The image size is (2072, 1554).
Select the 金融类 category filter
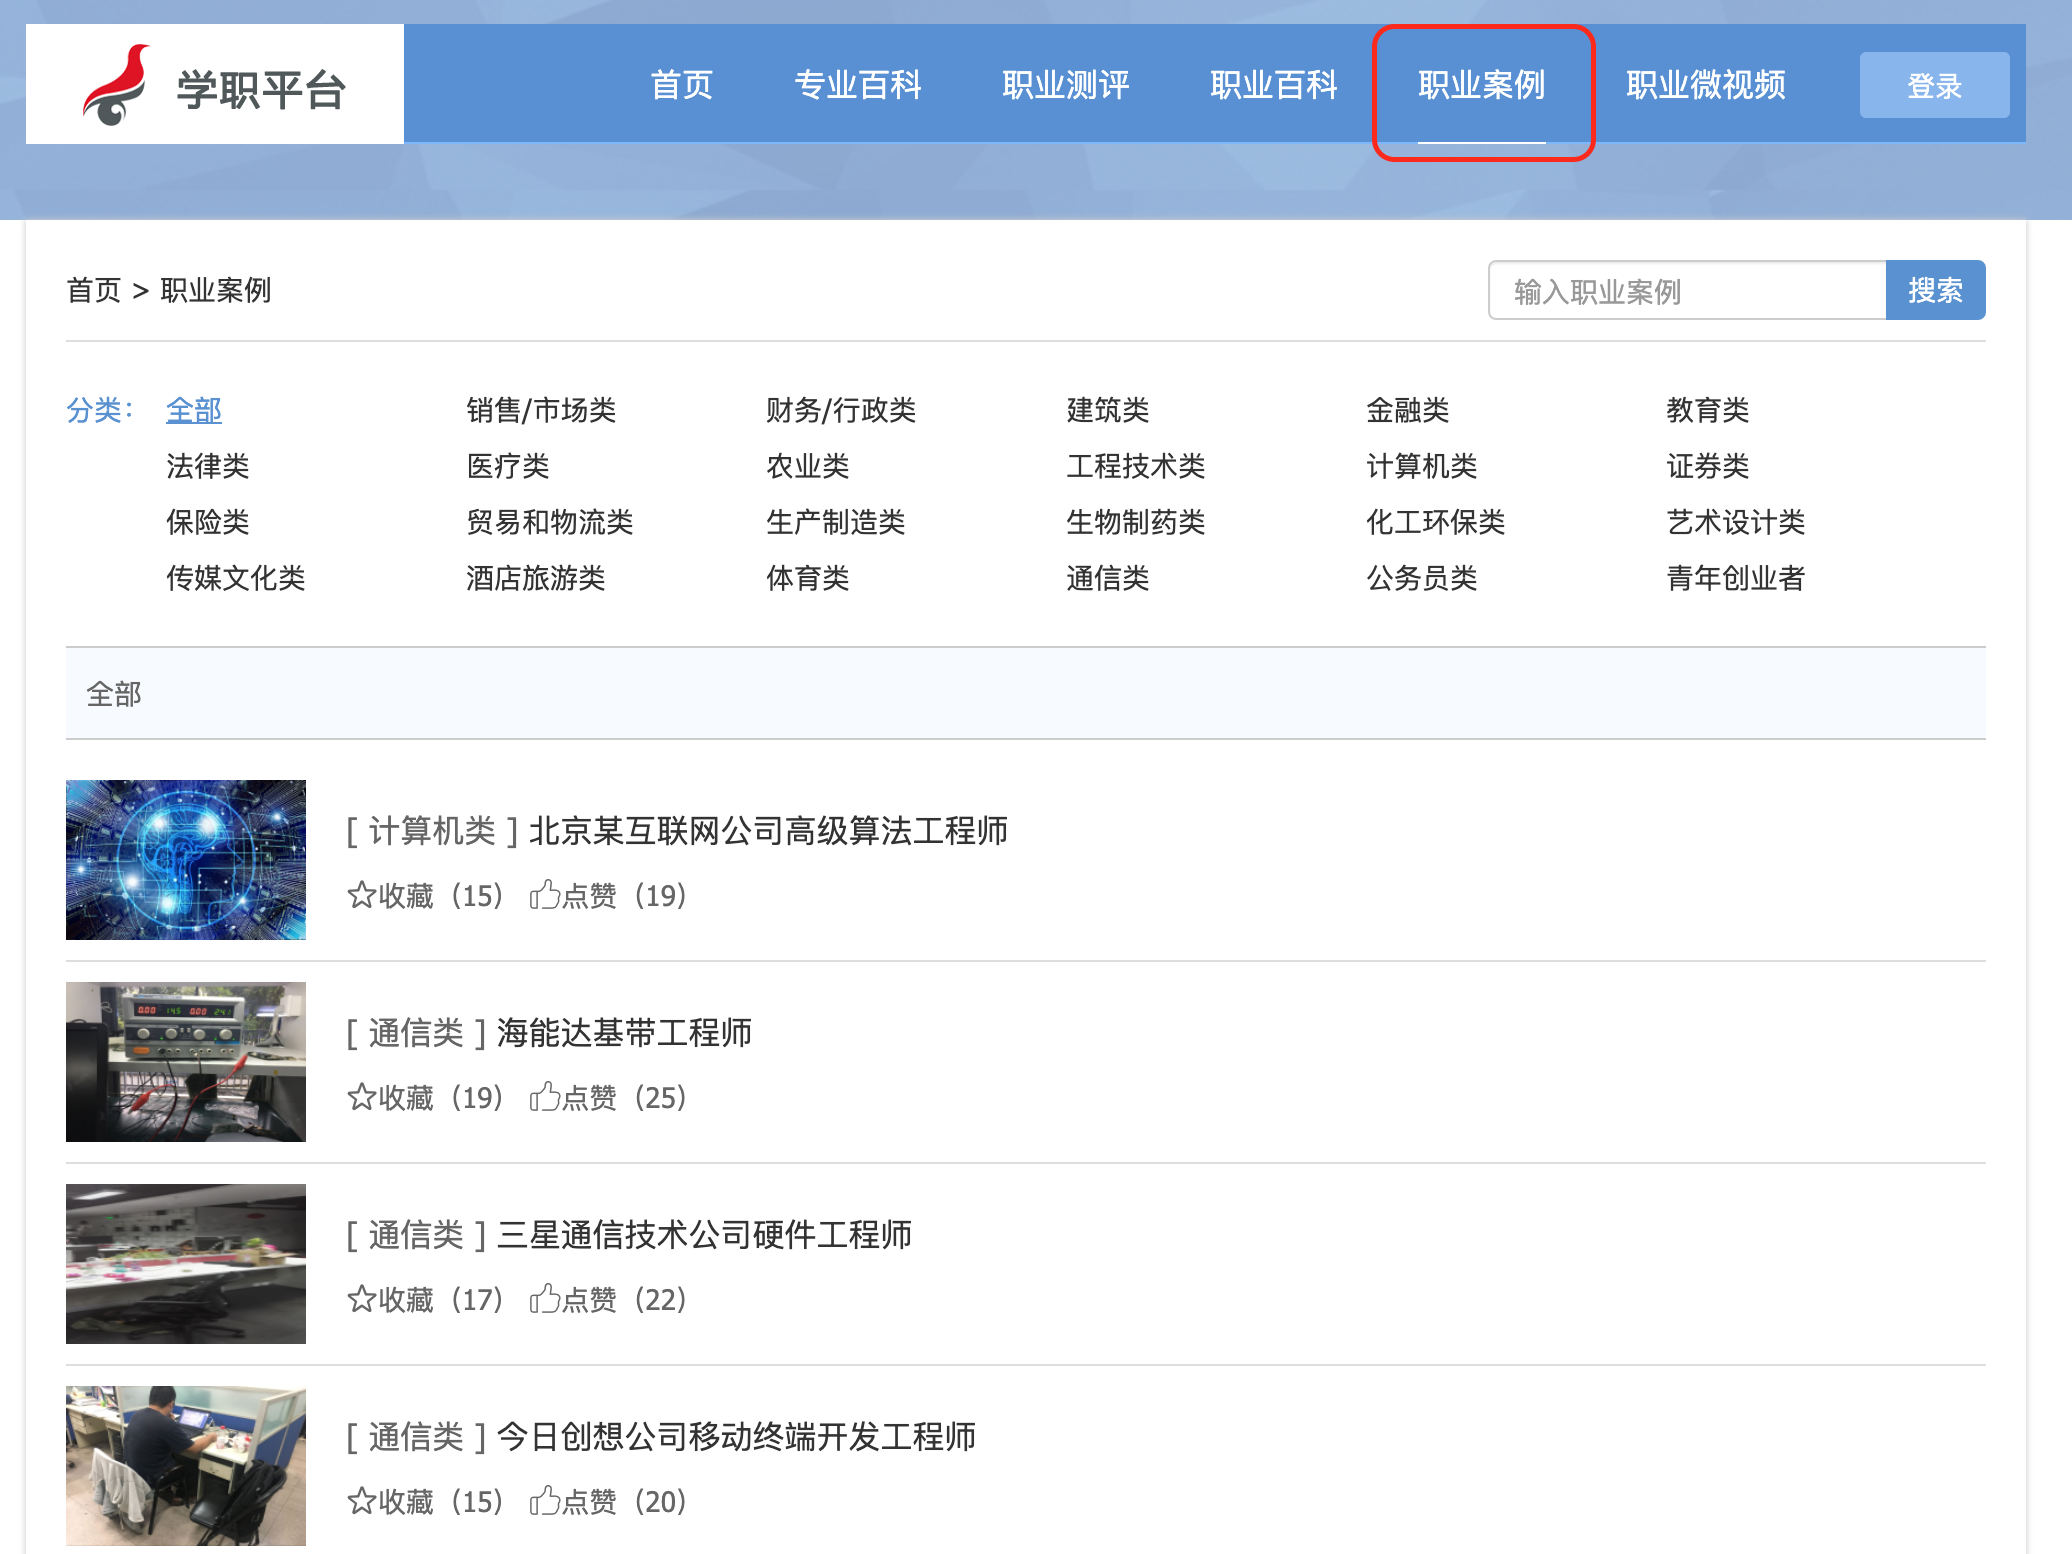tap(1407, 410)
